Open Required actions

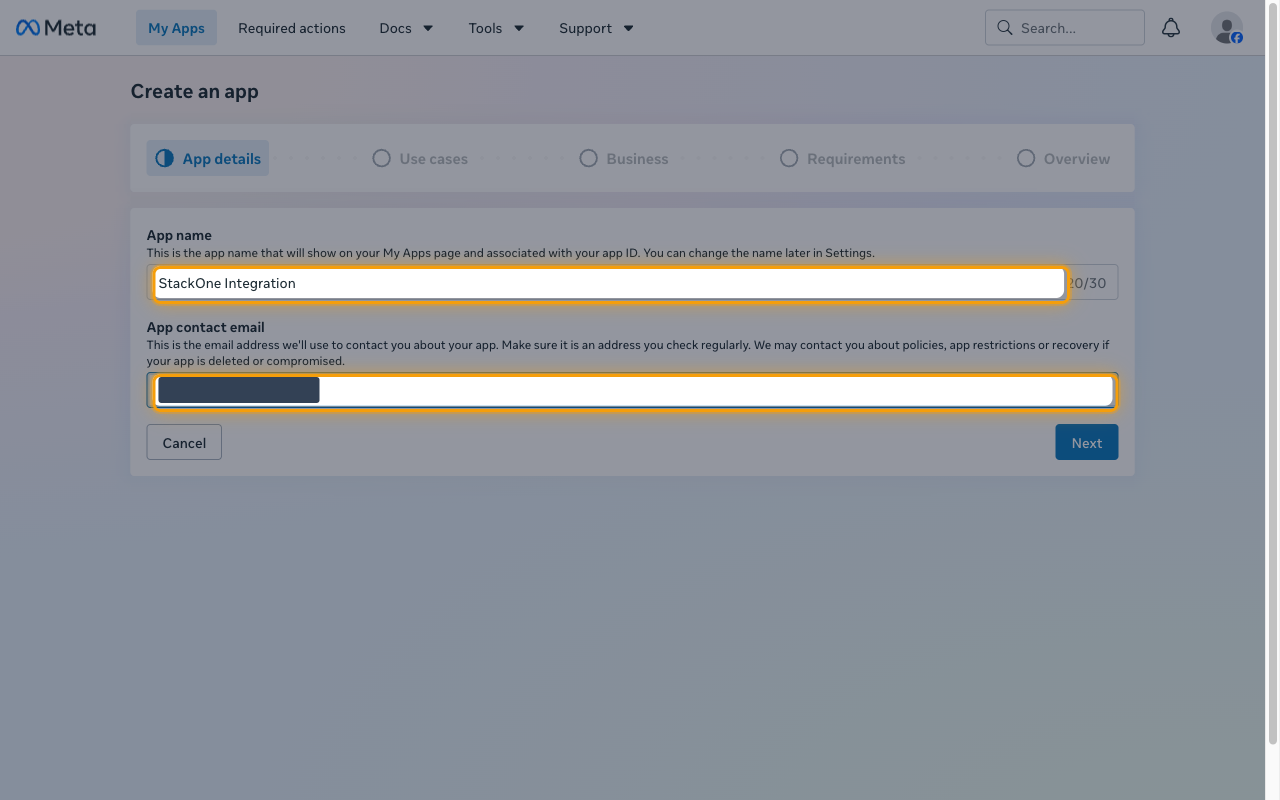coord(292,28)
